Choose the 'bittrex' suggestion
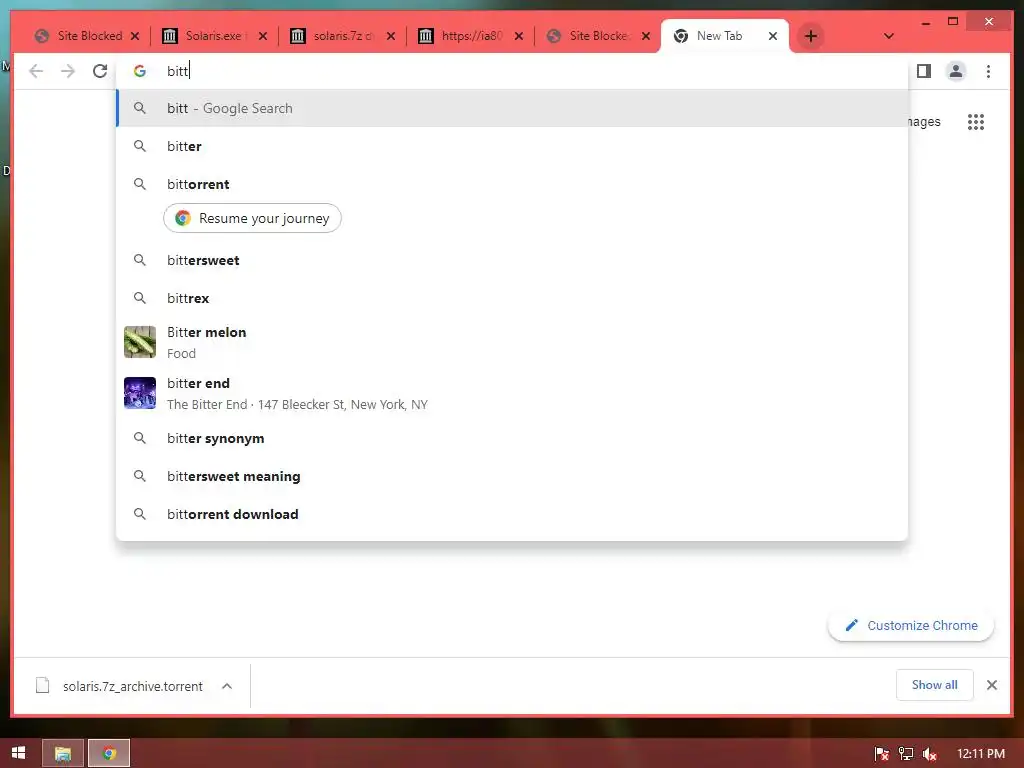This screenshot has height=768, width=1024. pos(512,298)
